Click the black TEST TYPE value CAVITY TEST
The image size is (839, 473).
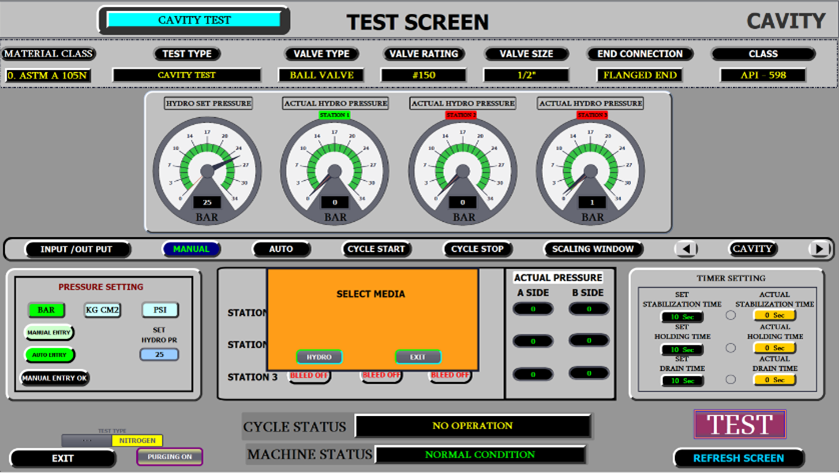click(186, 75)
